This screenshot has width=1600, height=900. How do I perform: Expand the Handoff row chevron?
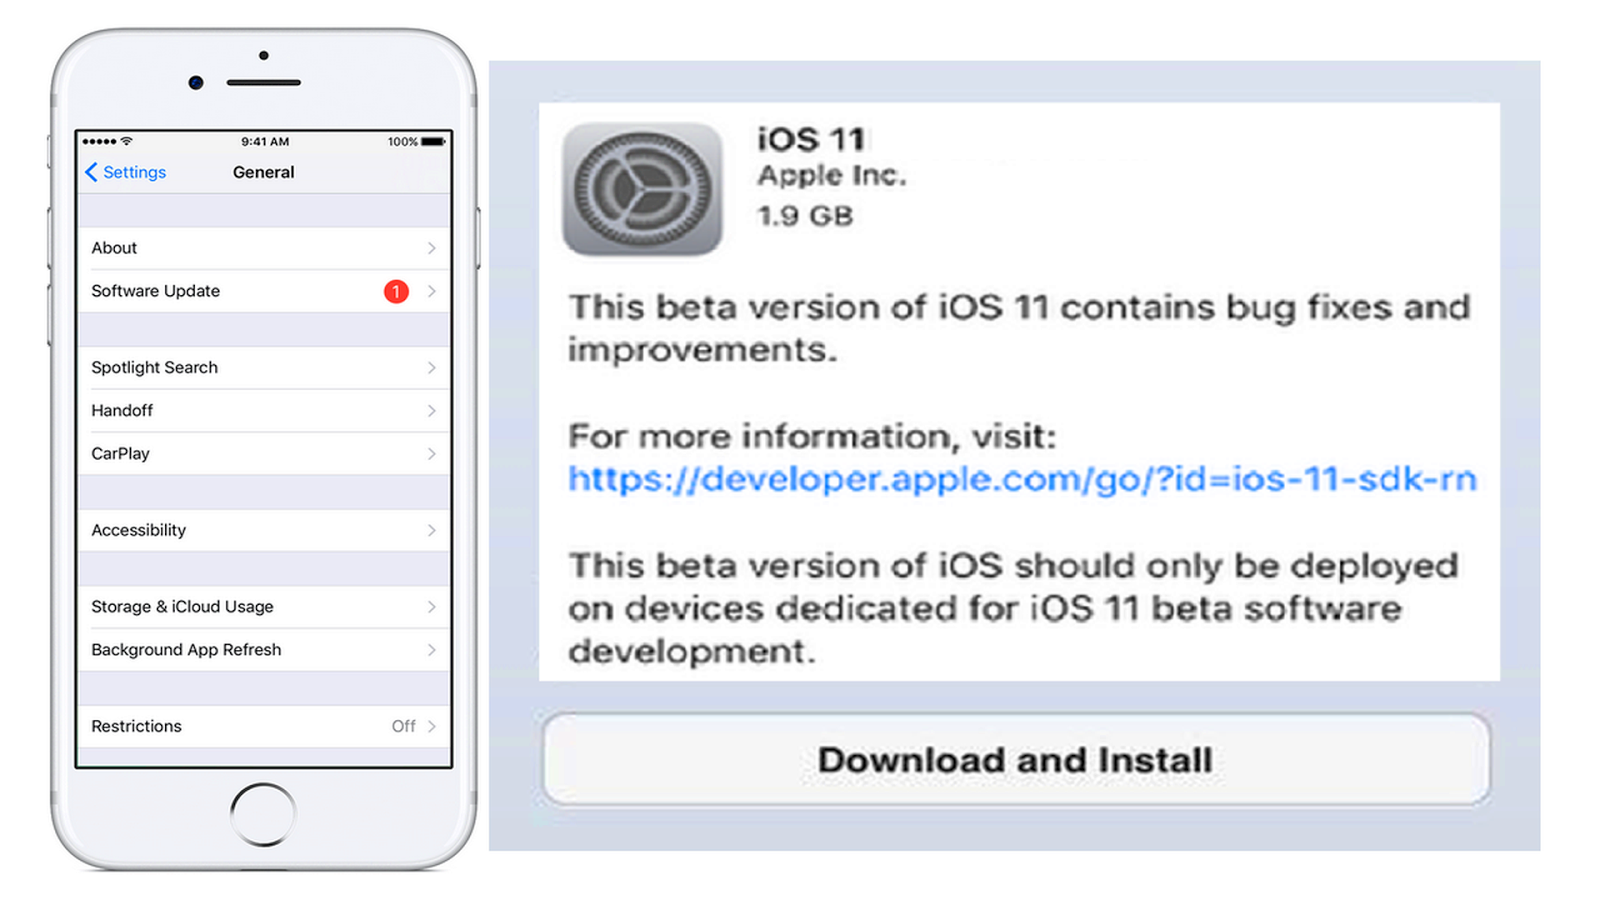[432, 410]
